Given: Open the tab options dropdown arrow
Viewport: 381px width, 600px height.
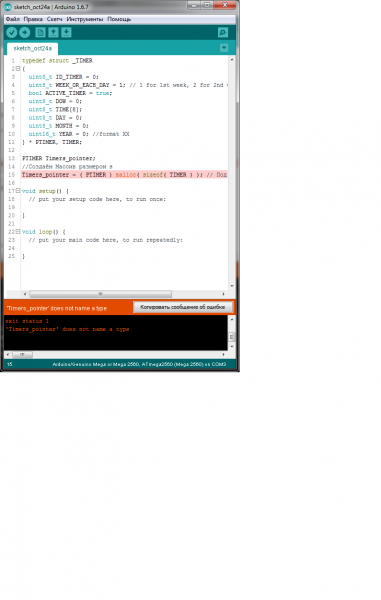Looking at the screenshot, I should pos(224,48).
